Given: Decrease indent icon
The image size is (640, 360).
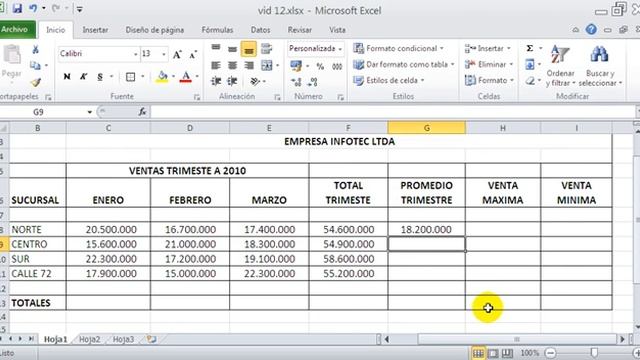Looking at the screenshot, I should coord(216,81).
